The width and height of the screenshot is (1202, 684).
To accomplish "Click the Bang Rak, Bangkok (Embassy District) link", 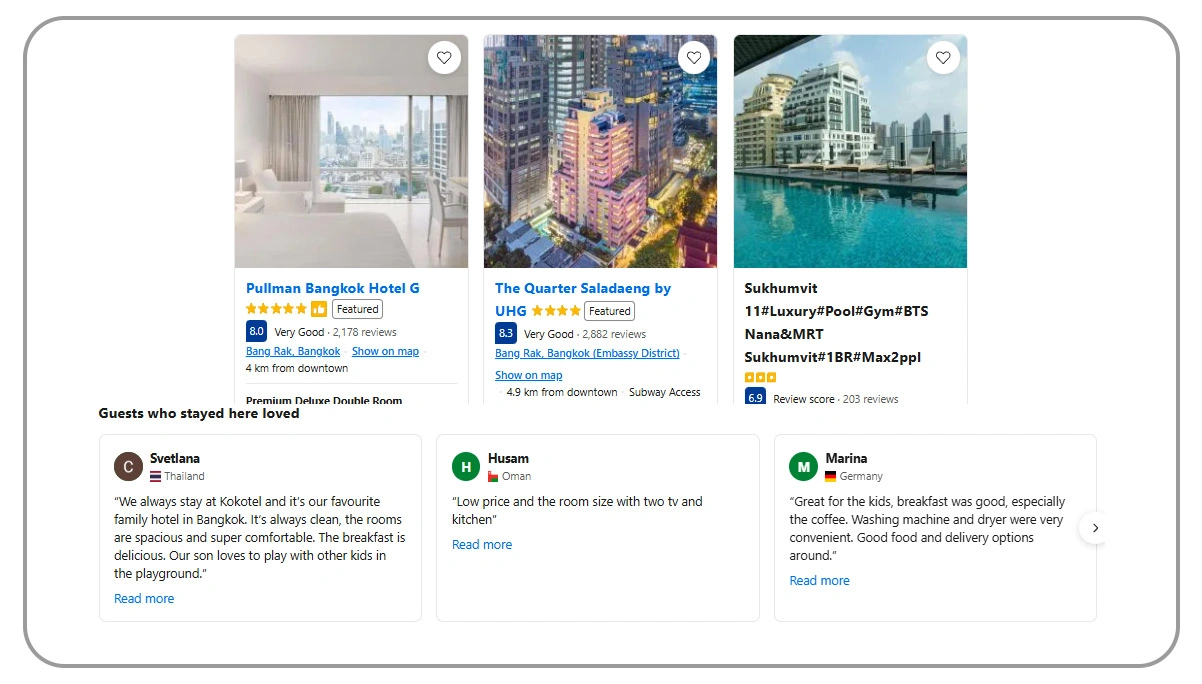I will point(587,353).
